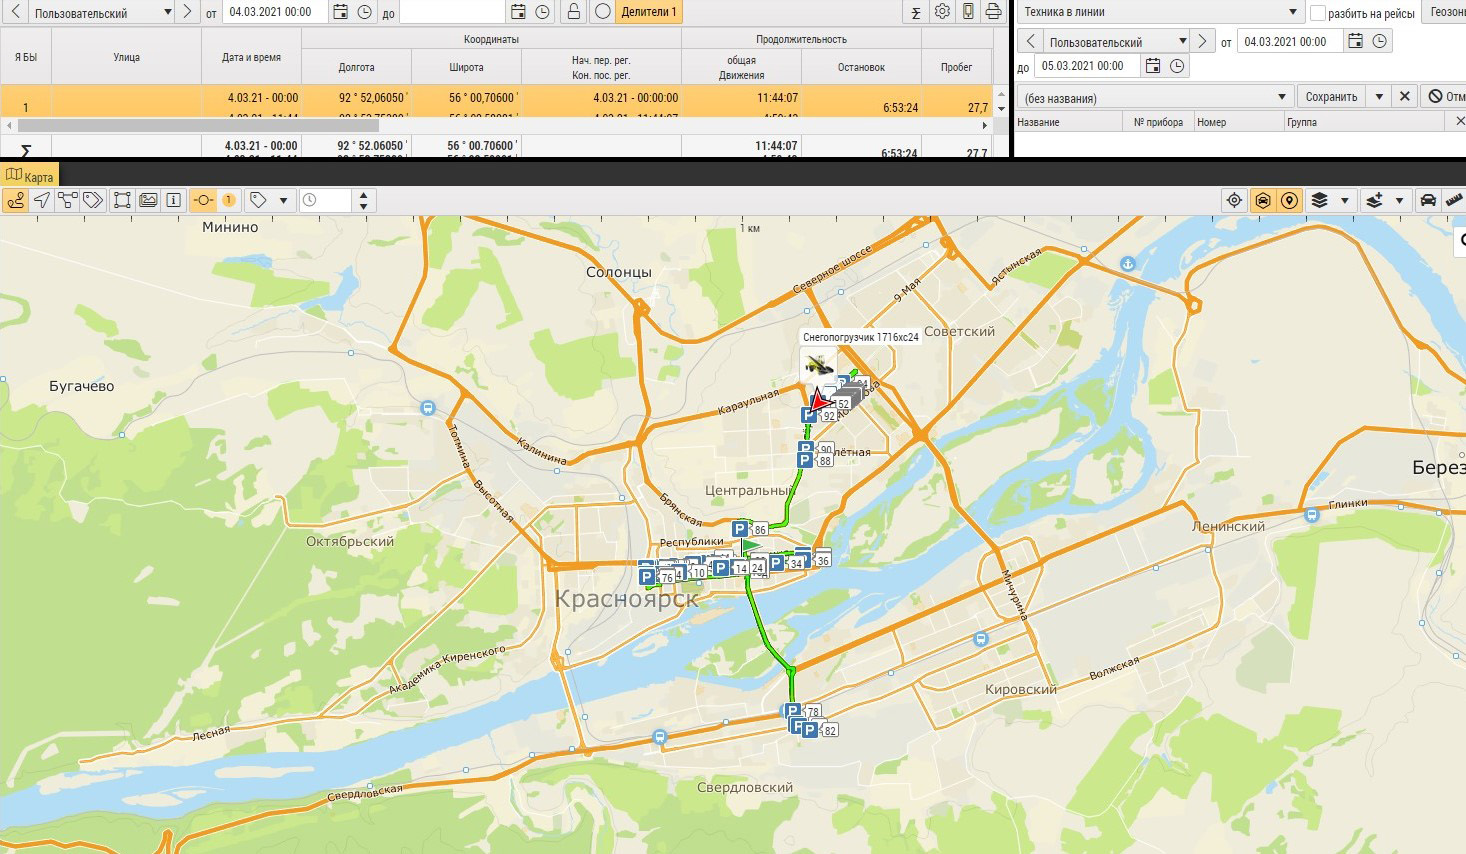The height and width of the screenshot is (854, 1466).
Task: Toggle the circle button next to Делители
Action: (x=602, y=12)
